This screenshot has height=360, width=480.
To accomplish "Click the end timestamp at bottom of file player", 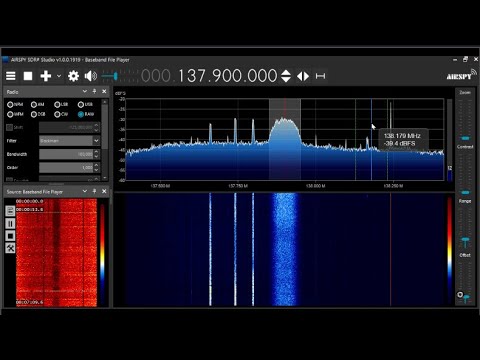I will click(x=30, y=302).
